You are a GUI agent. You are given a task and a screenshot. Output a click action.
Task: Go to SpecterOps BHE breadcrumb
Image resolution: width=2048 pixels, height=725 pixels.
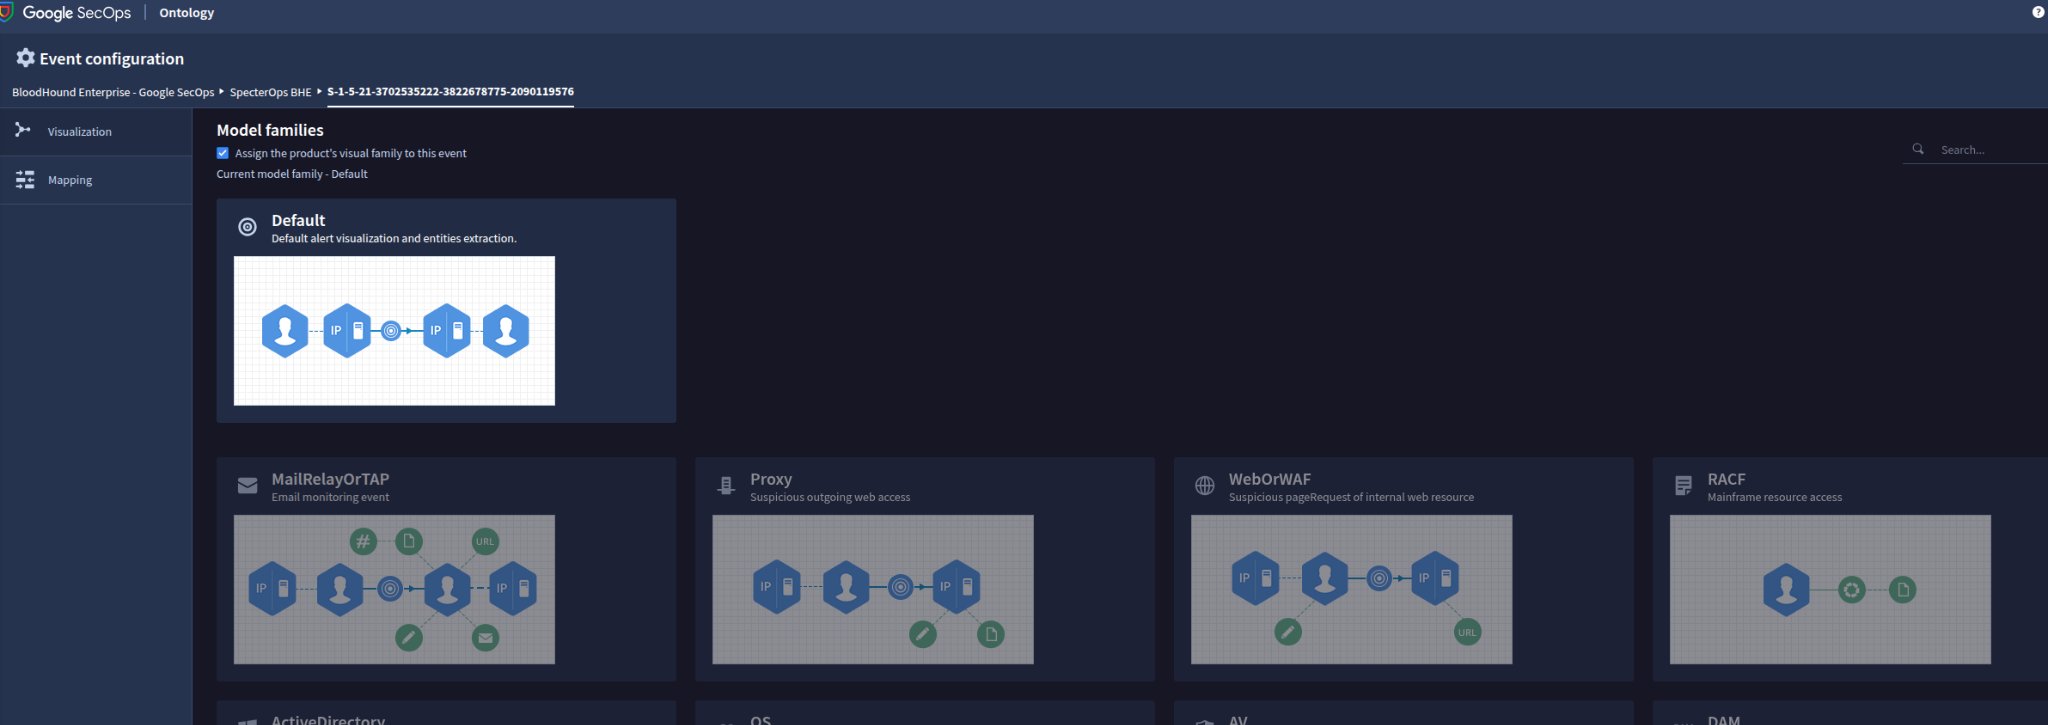[270, 92]
